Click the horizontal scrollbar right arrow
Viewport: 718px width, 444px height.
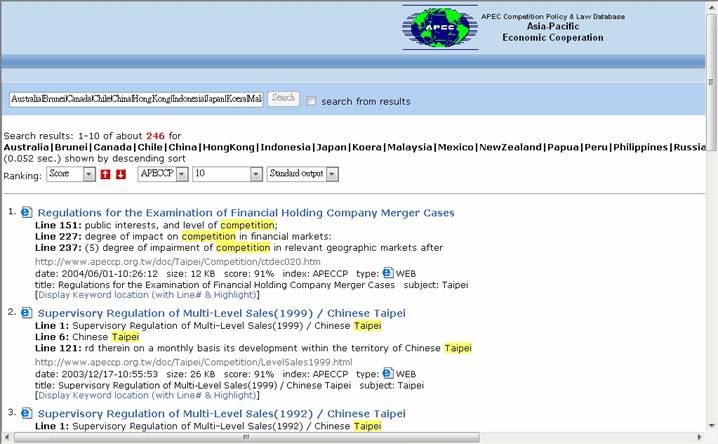pyautogui.click(x=699, y=437)
